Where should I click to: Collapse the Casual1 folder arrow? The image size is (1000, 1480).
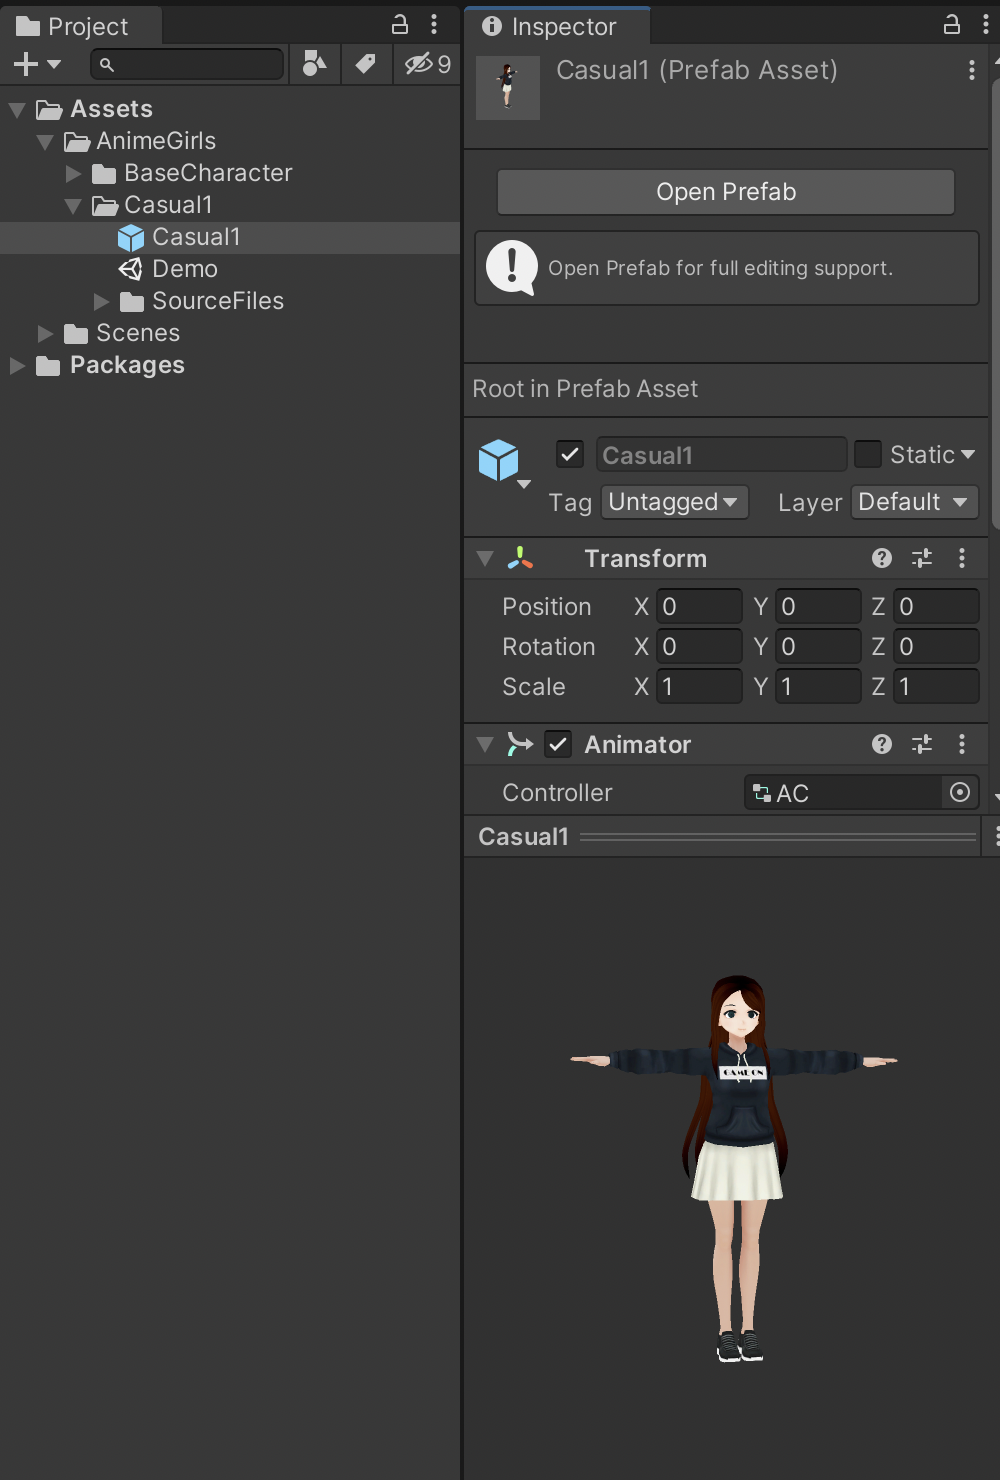tap(73, 205)
